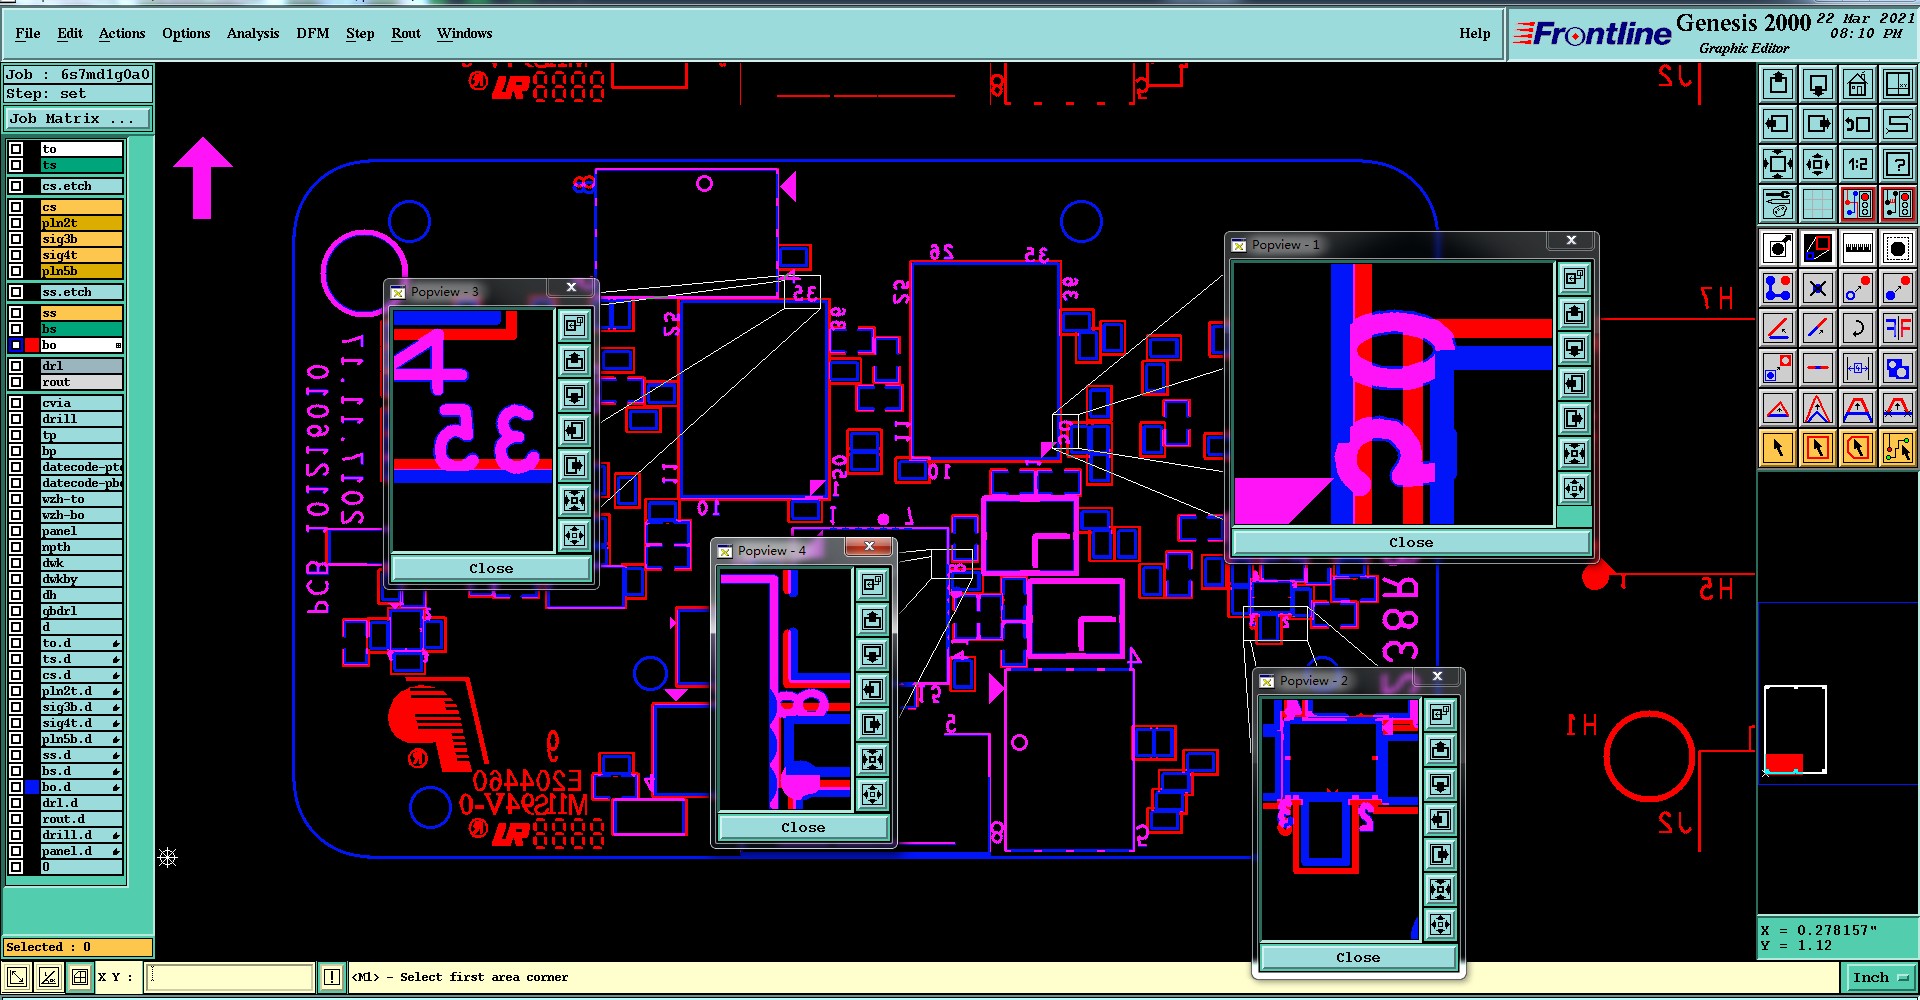Viewport: 1920px width, 1000px height.
Task: Open the Analysis menu
Action: pos(253,33)
